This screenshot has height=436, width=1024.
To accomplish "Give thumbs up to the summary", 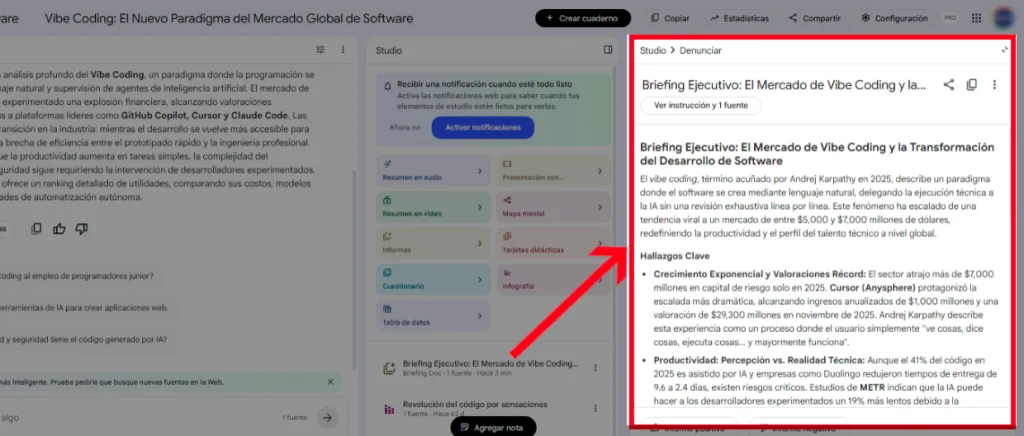I will pos(59,228).
